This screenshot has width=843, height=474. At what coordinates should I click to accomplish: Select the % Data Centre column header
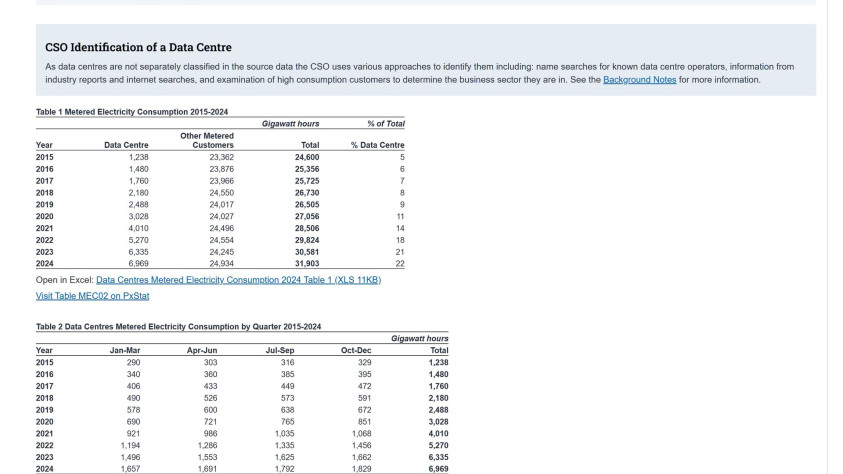pyautogui.click(x=377, y=146)
